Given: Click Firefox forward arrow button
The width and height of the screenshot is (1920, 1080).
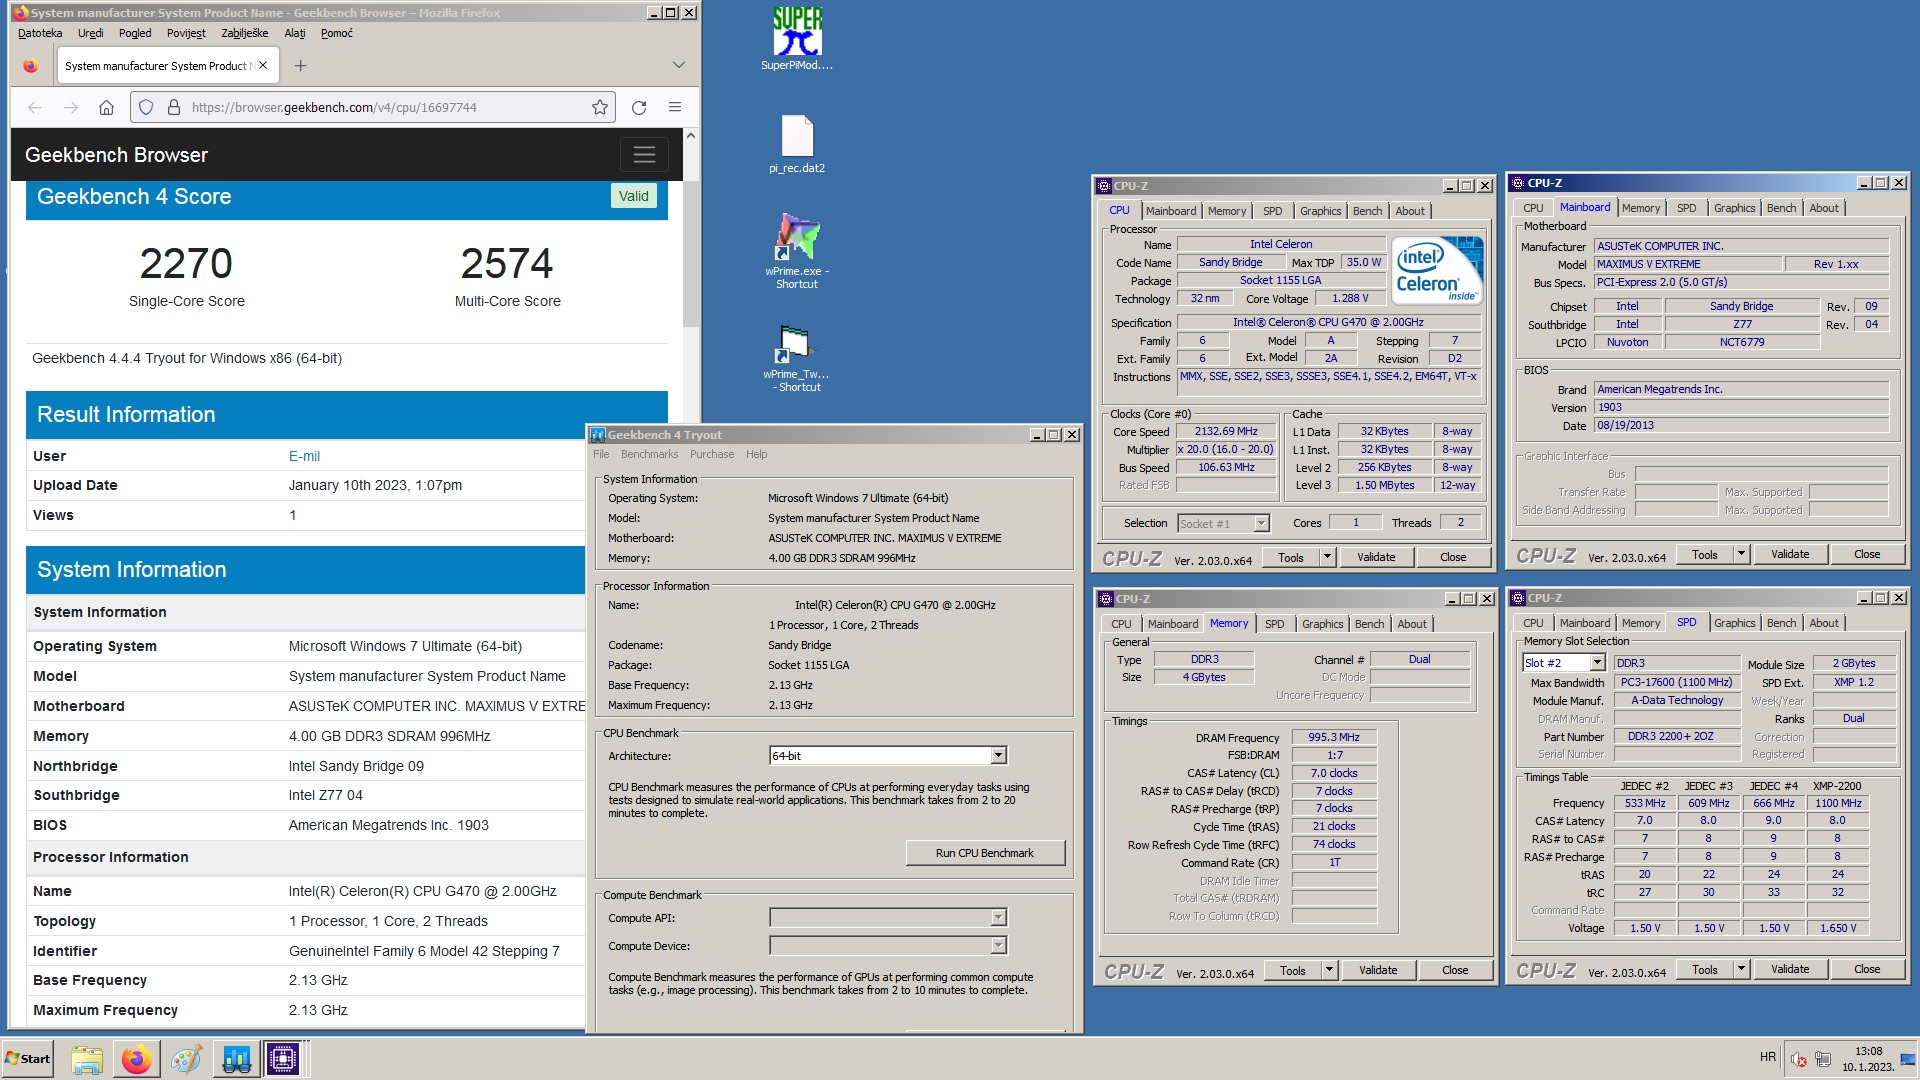Looking at the screenshot, I should 70,107.
